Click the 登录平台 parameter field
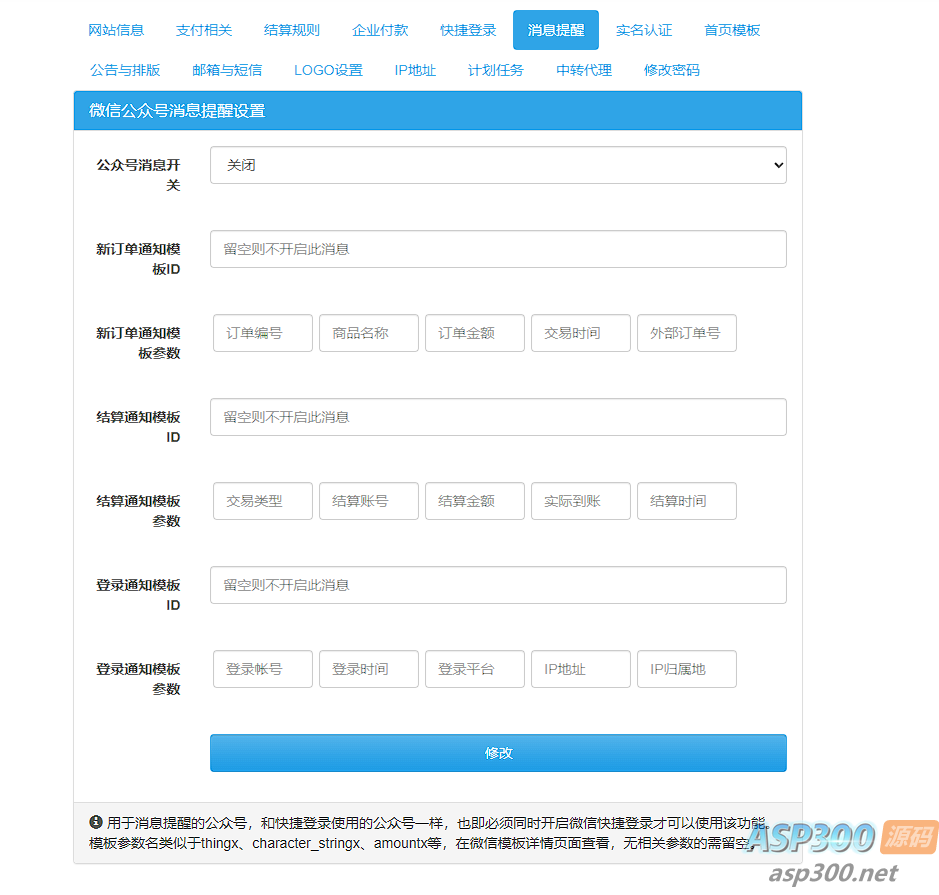The height and width of the screenshot is (895, 939). 474,669
